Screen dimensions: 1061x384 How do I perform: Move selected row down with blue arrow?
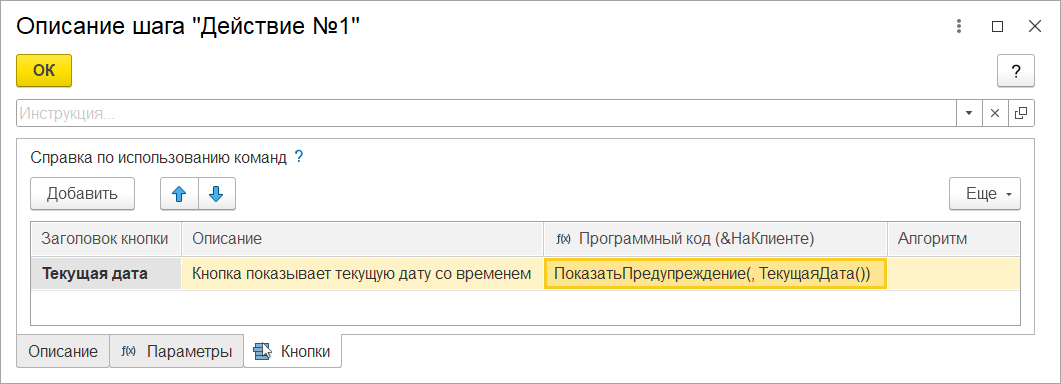coord(217,194)
